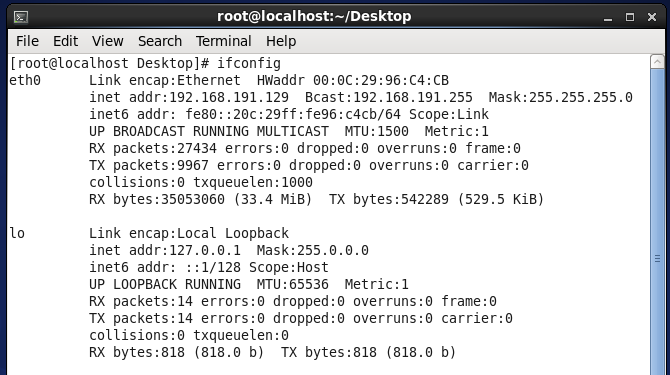
Task: Open the View menu
Action: tap(108, 41)
